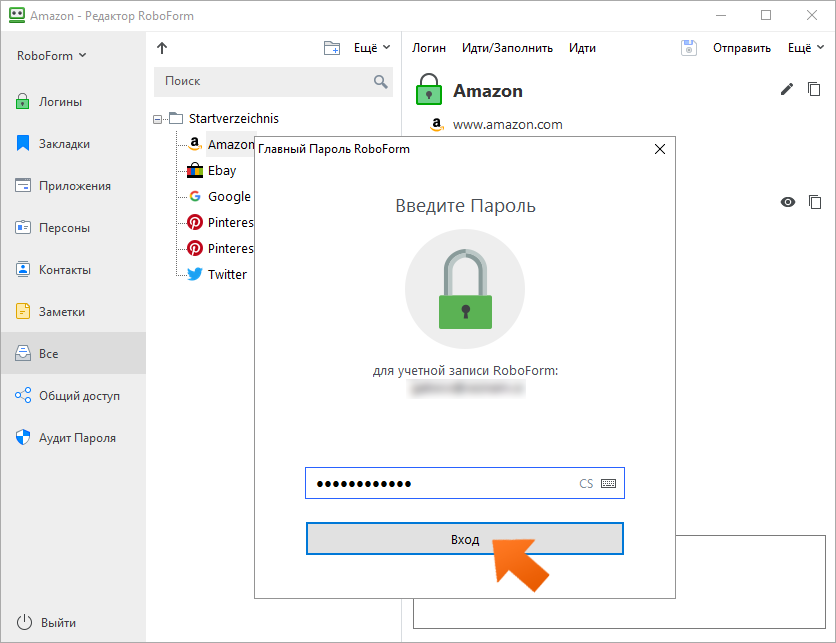Open the RoboForm dropdown menu
Image resolution: width=836 pixels, height=643 pixels.
[51, 55]
